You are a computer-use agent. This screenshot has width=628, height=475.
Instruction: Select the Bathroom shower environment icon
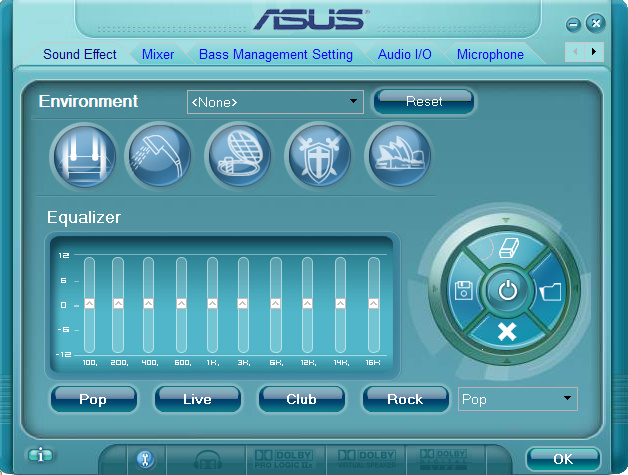pyautogui.click(x=159, y=155)
